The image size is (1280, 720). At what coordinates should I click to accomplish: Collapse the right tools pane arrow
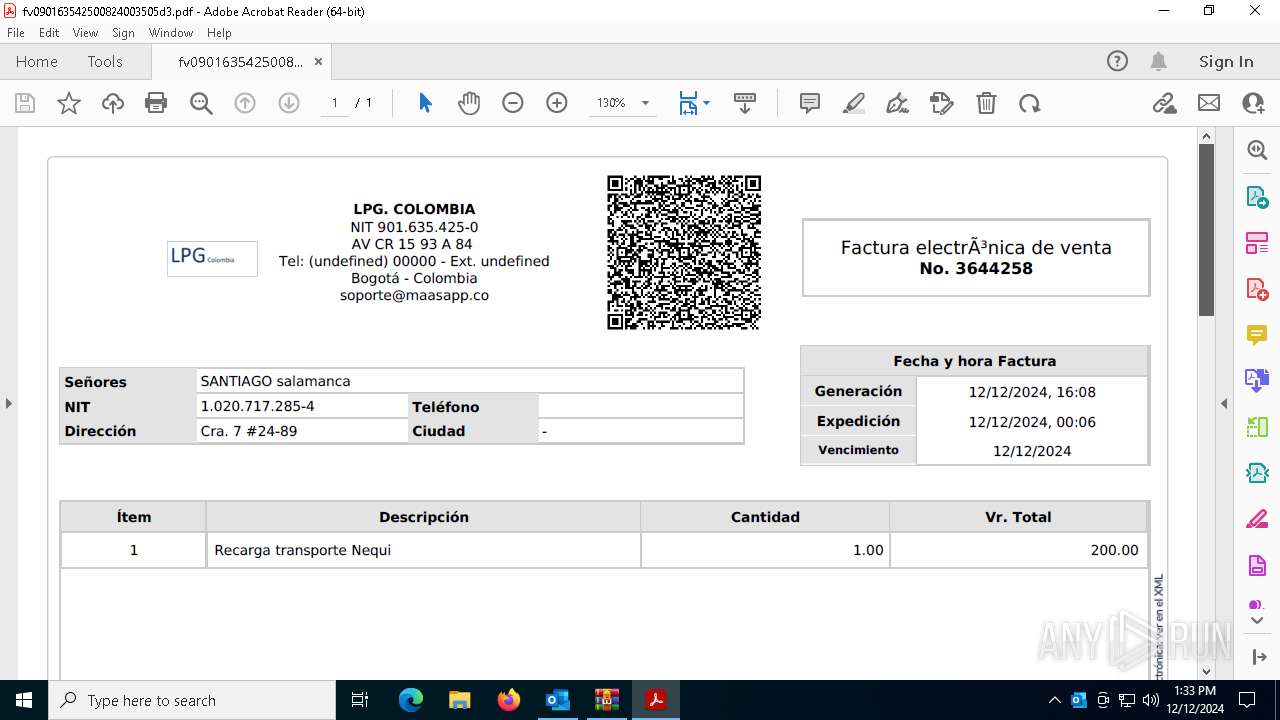[1224, 403]
